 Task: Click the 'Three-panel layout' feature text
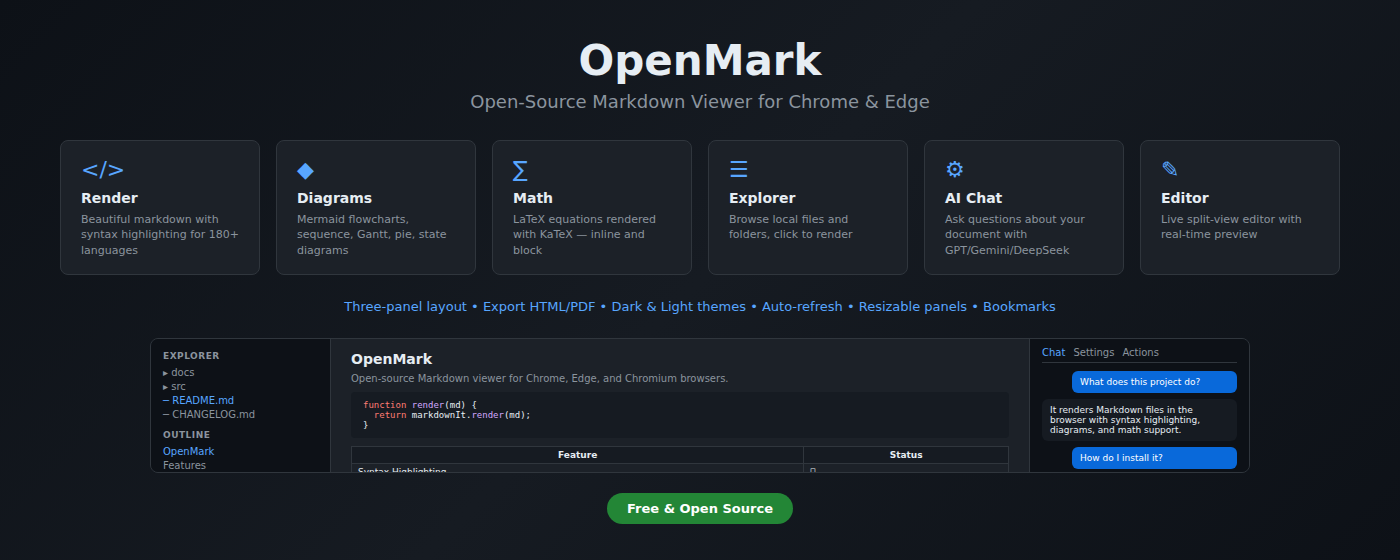(x=405, y=307)
